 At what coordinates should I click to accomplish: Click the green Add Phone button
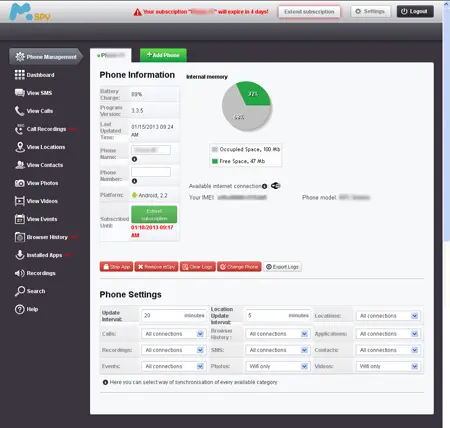point(163,55)
